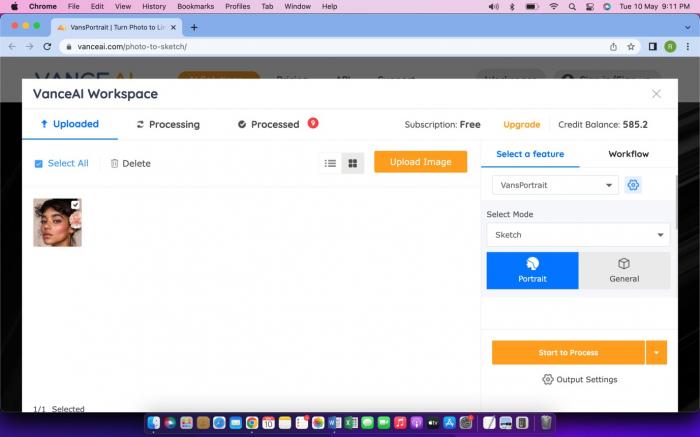Open Finder from the dock
This screenshot has width=700, height=437.
[x=154, y=422]
